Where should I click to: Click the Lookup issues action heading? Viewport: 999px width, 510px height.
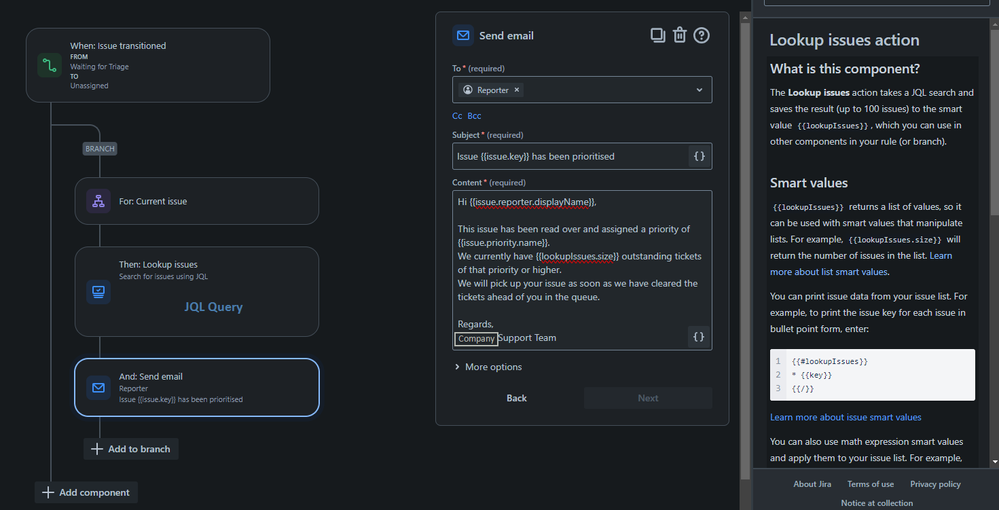(x=844, y=40)
